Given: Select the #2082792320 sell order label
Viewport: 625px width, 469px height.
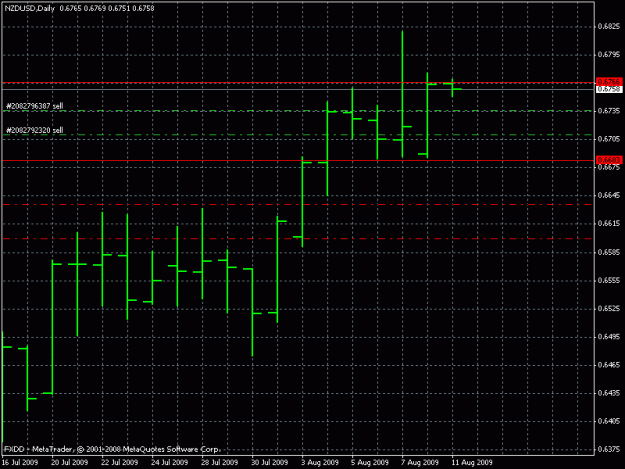Looking at the screenshot, I should [x=35, y=130].
